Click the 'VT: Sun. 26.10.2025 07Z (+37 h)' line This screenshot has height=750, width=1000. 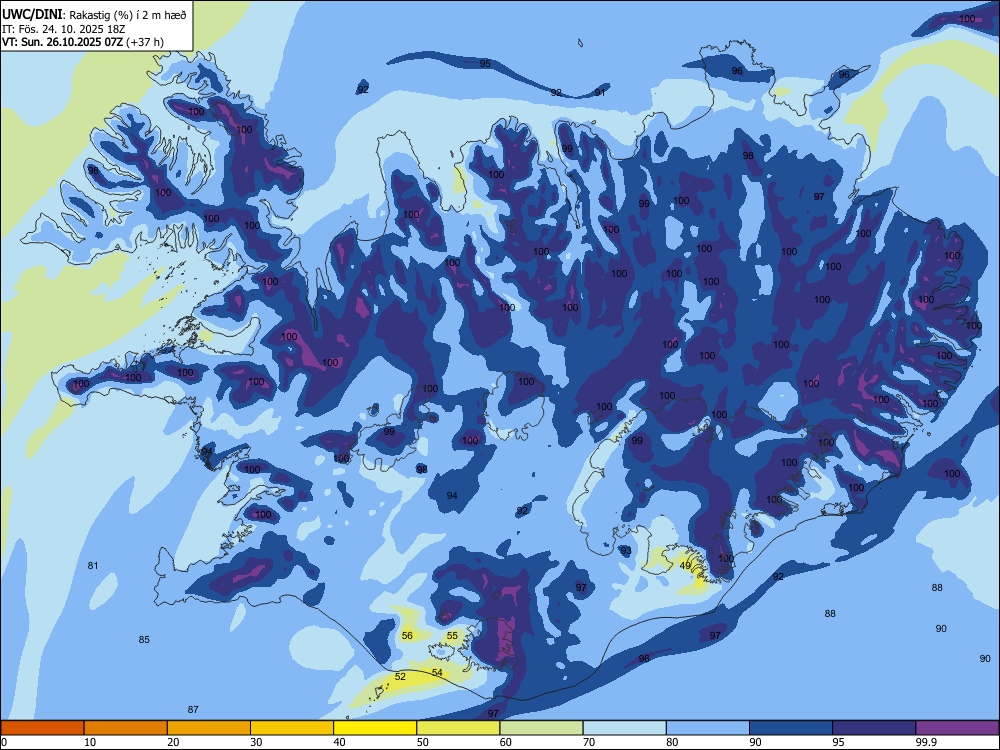click(83, 43)
